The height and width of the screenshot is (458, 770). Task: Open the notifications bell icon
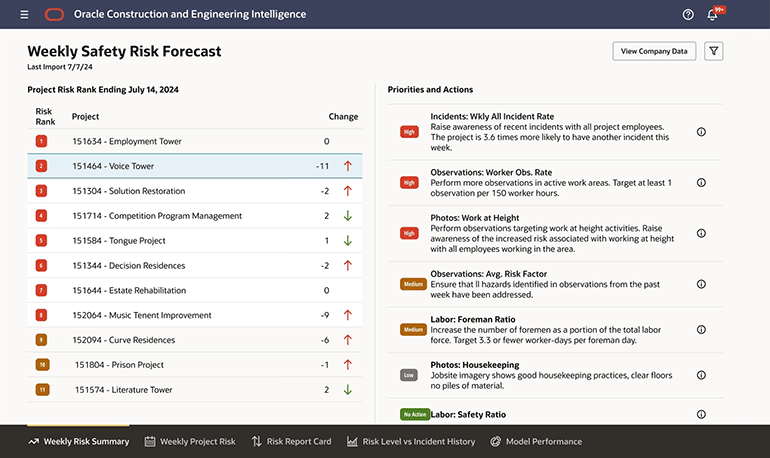pos(713,15)
